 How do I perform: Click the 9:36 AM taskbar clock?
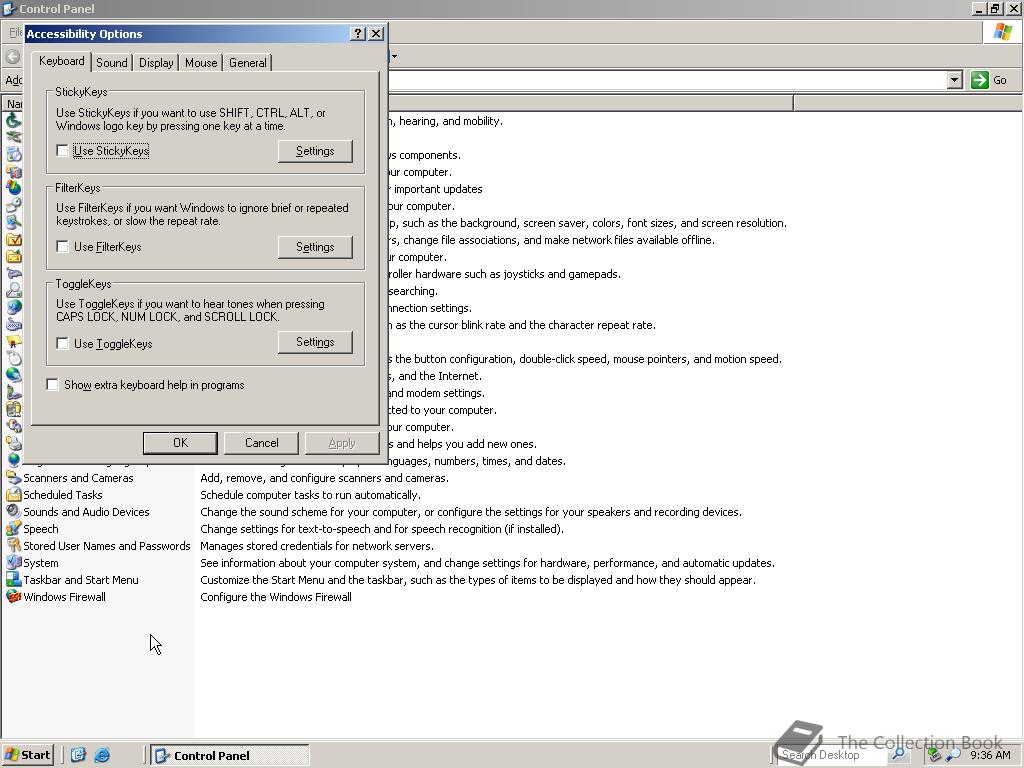(990, 755)
